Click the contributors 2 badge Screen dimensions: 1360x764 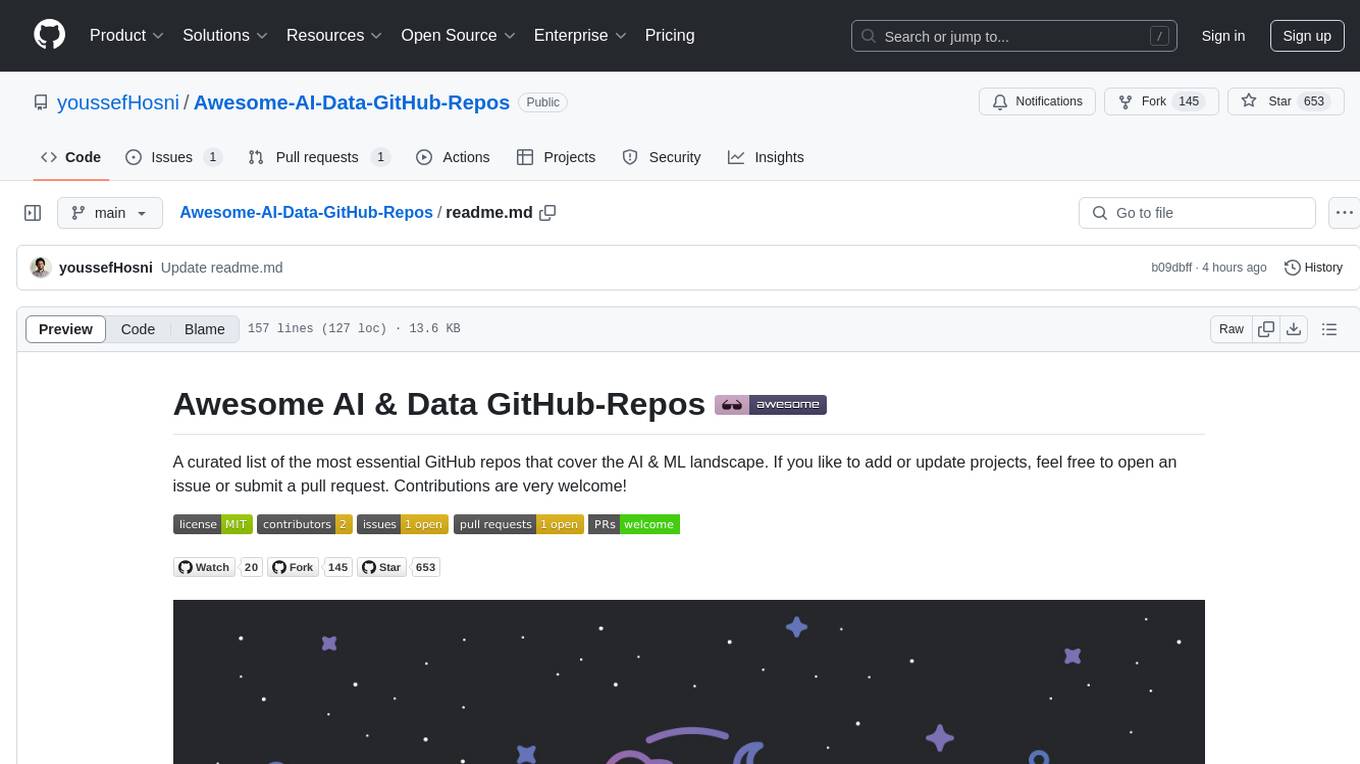pos(304,524)
